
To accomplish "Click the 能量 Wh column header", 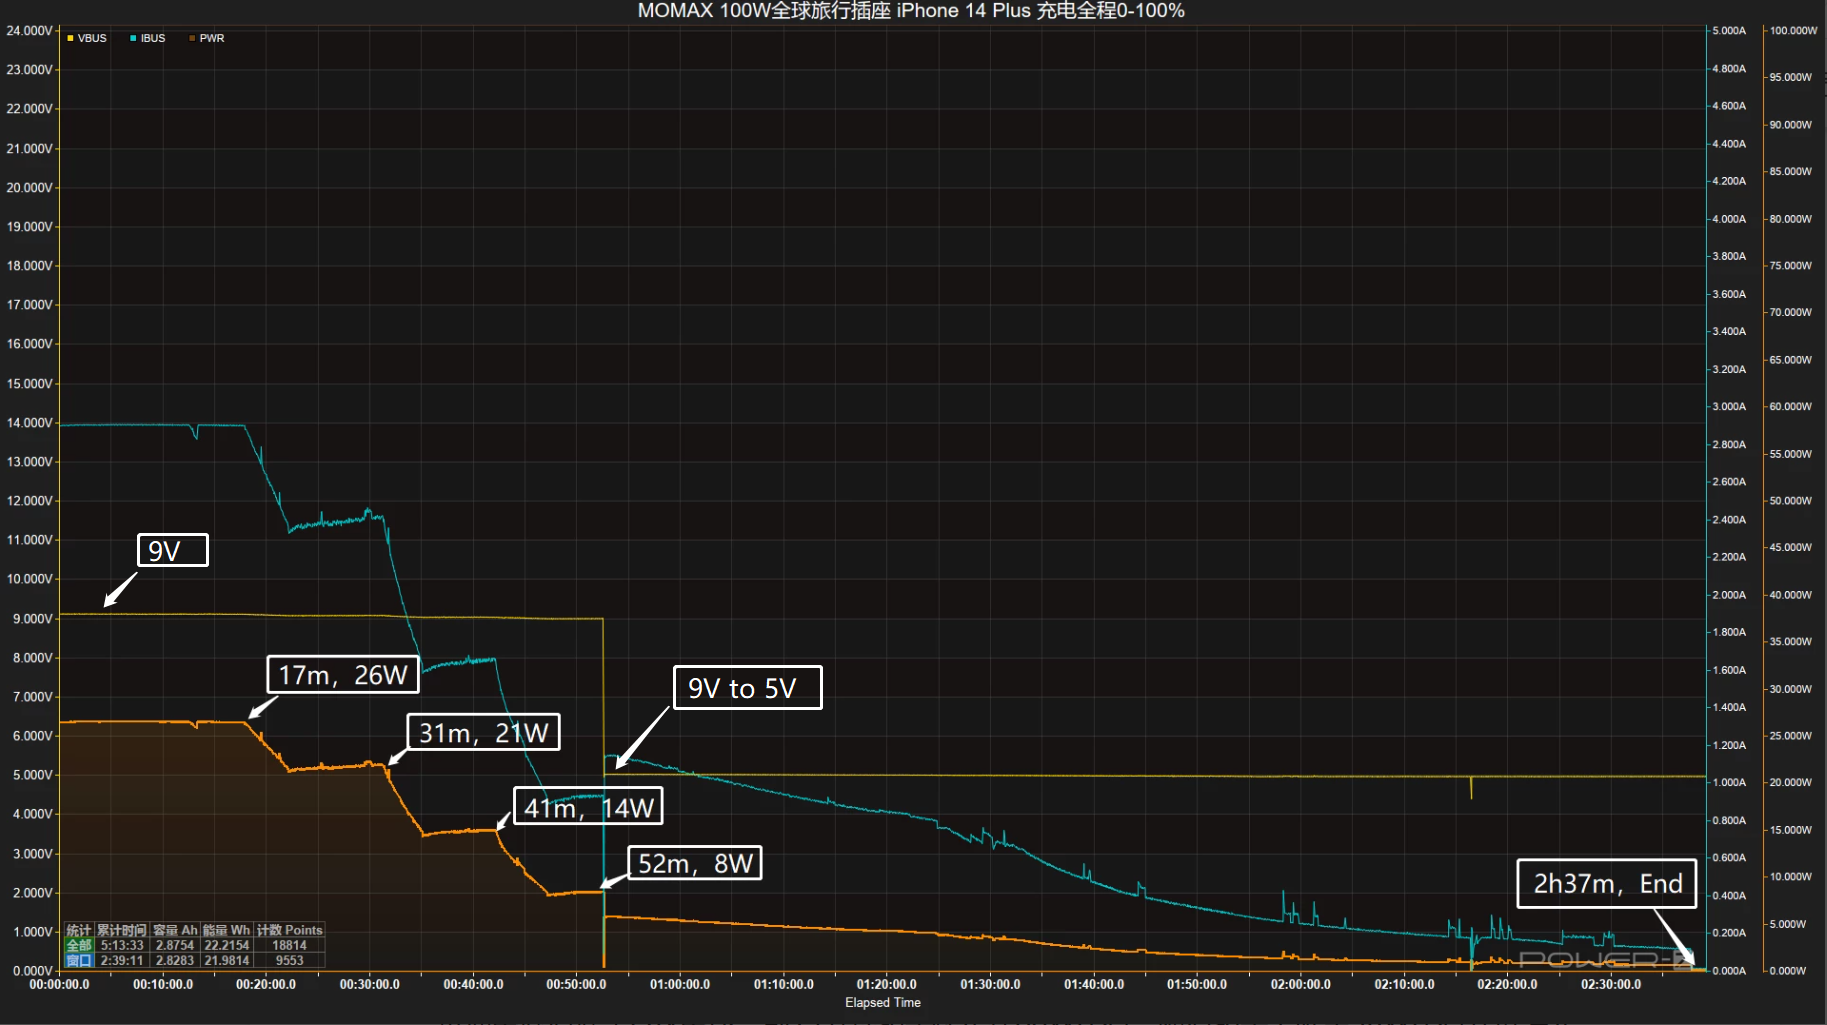I will point(227,930).
